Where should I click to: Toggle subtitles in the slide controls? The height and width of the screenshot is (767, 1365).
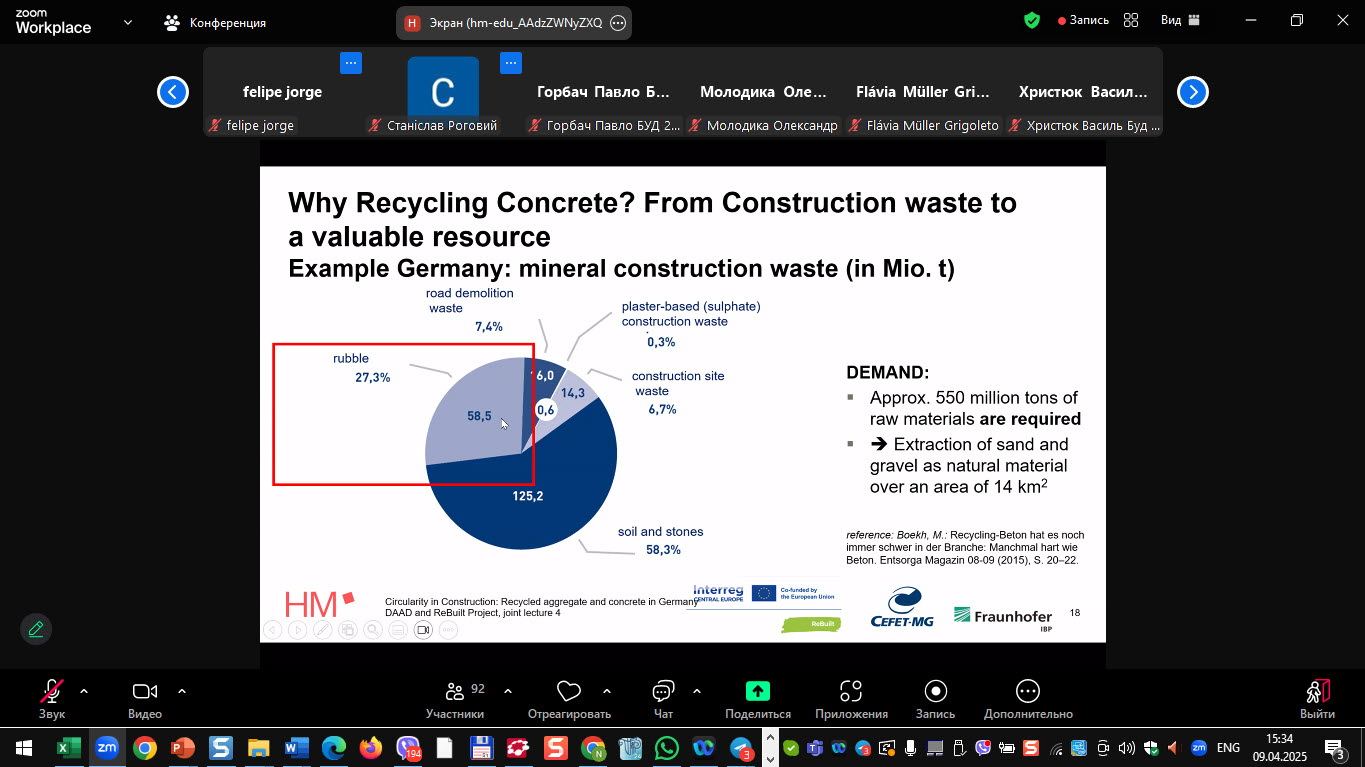(397, 629)
